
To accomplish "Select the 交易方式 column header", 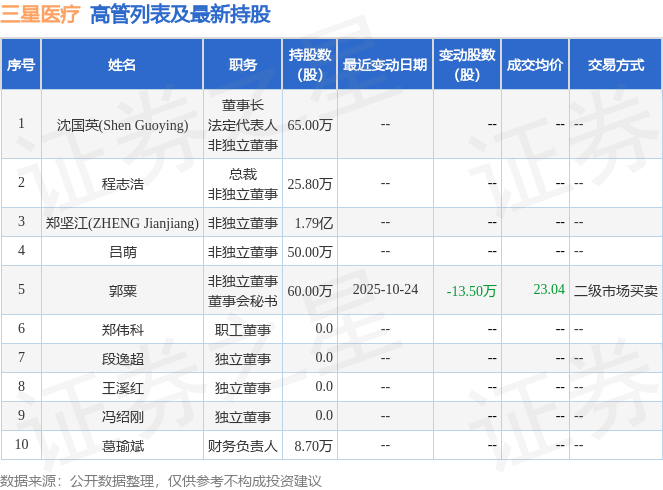I will coord(616,65).
